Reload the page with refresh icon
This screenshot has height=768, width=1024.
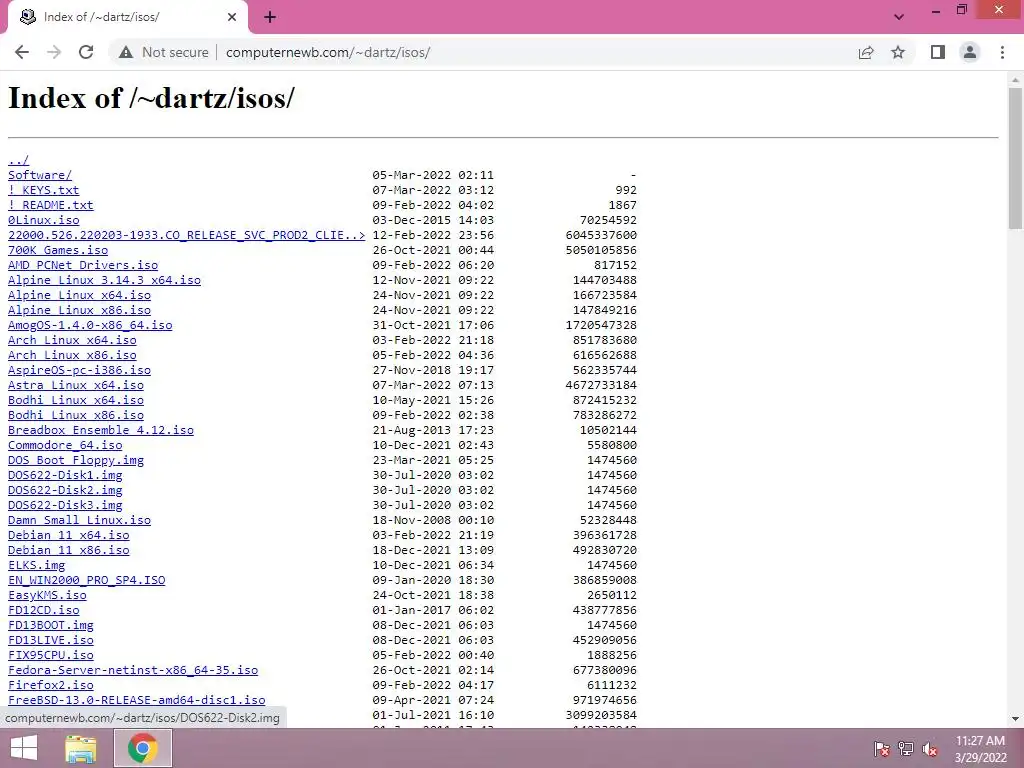click(86, 52)
